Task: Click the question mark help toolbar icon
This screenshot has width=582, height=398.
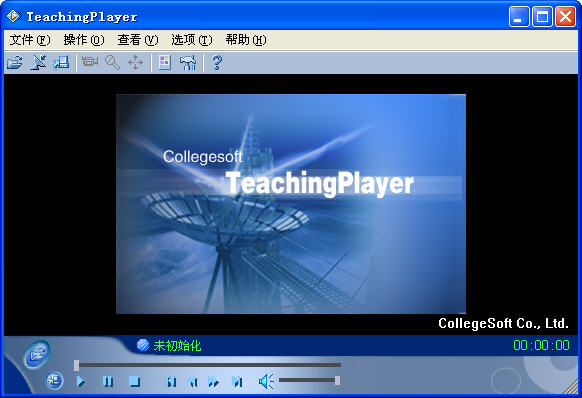Action: pos(217,62)
